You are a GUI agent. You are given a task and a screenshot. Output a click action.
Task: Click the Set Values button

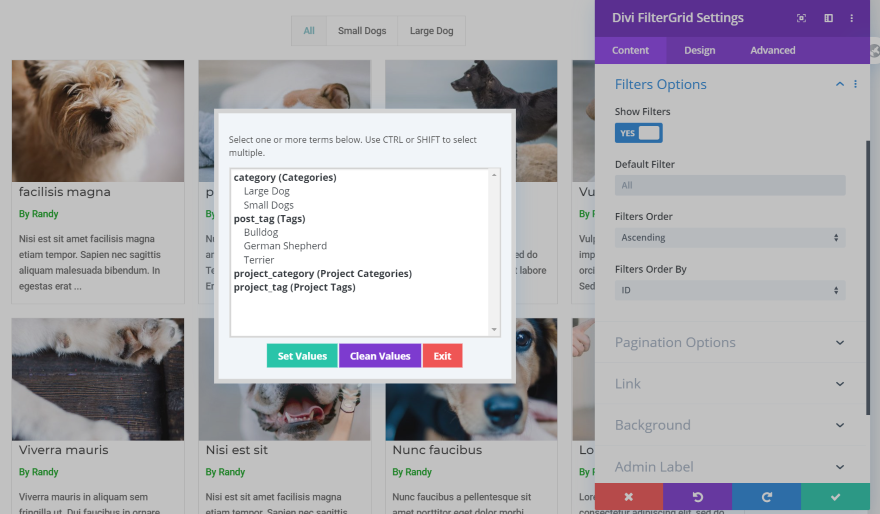pos(302,356)
